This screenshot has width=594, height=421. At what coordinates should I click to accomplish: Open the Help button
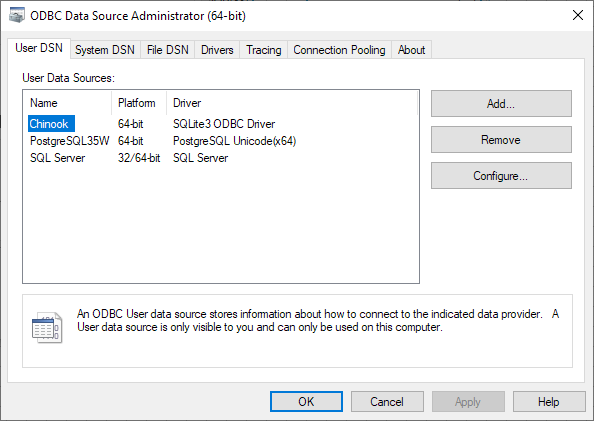549,402
